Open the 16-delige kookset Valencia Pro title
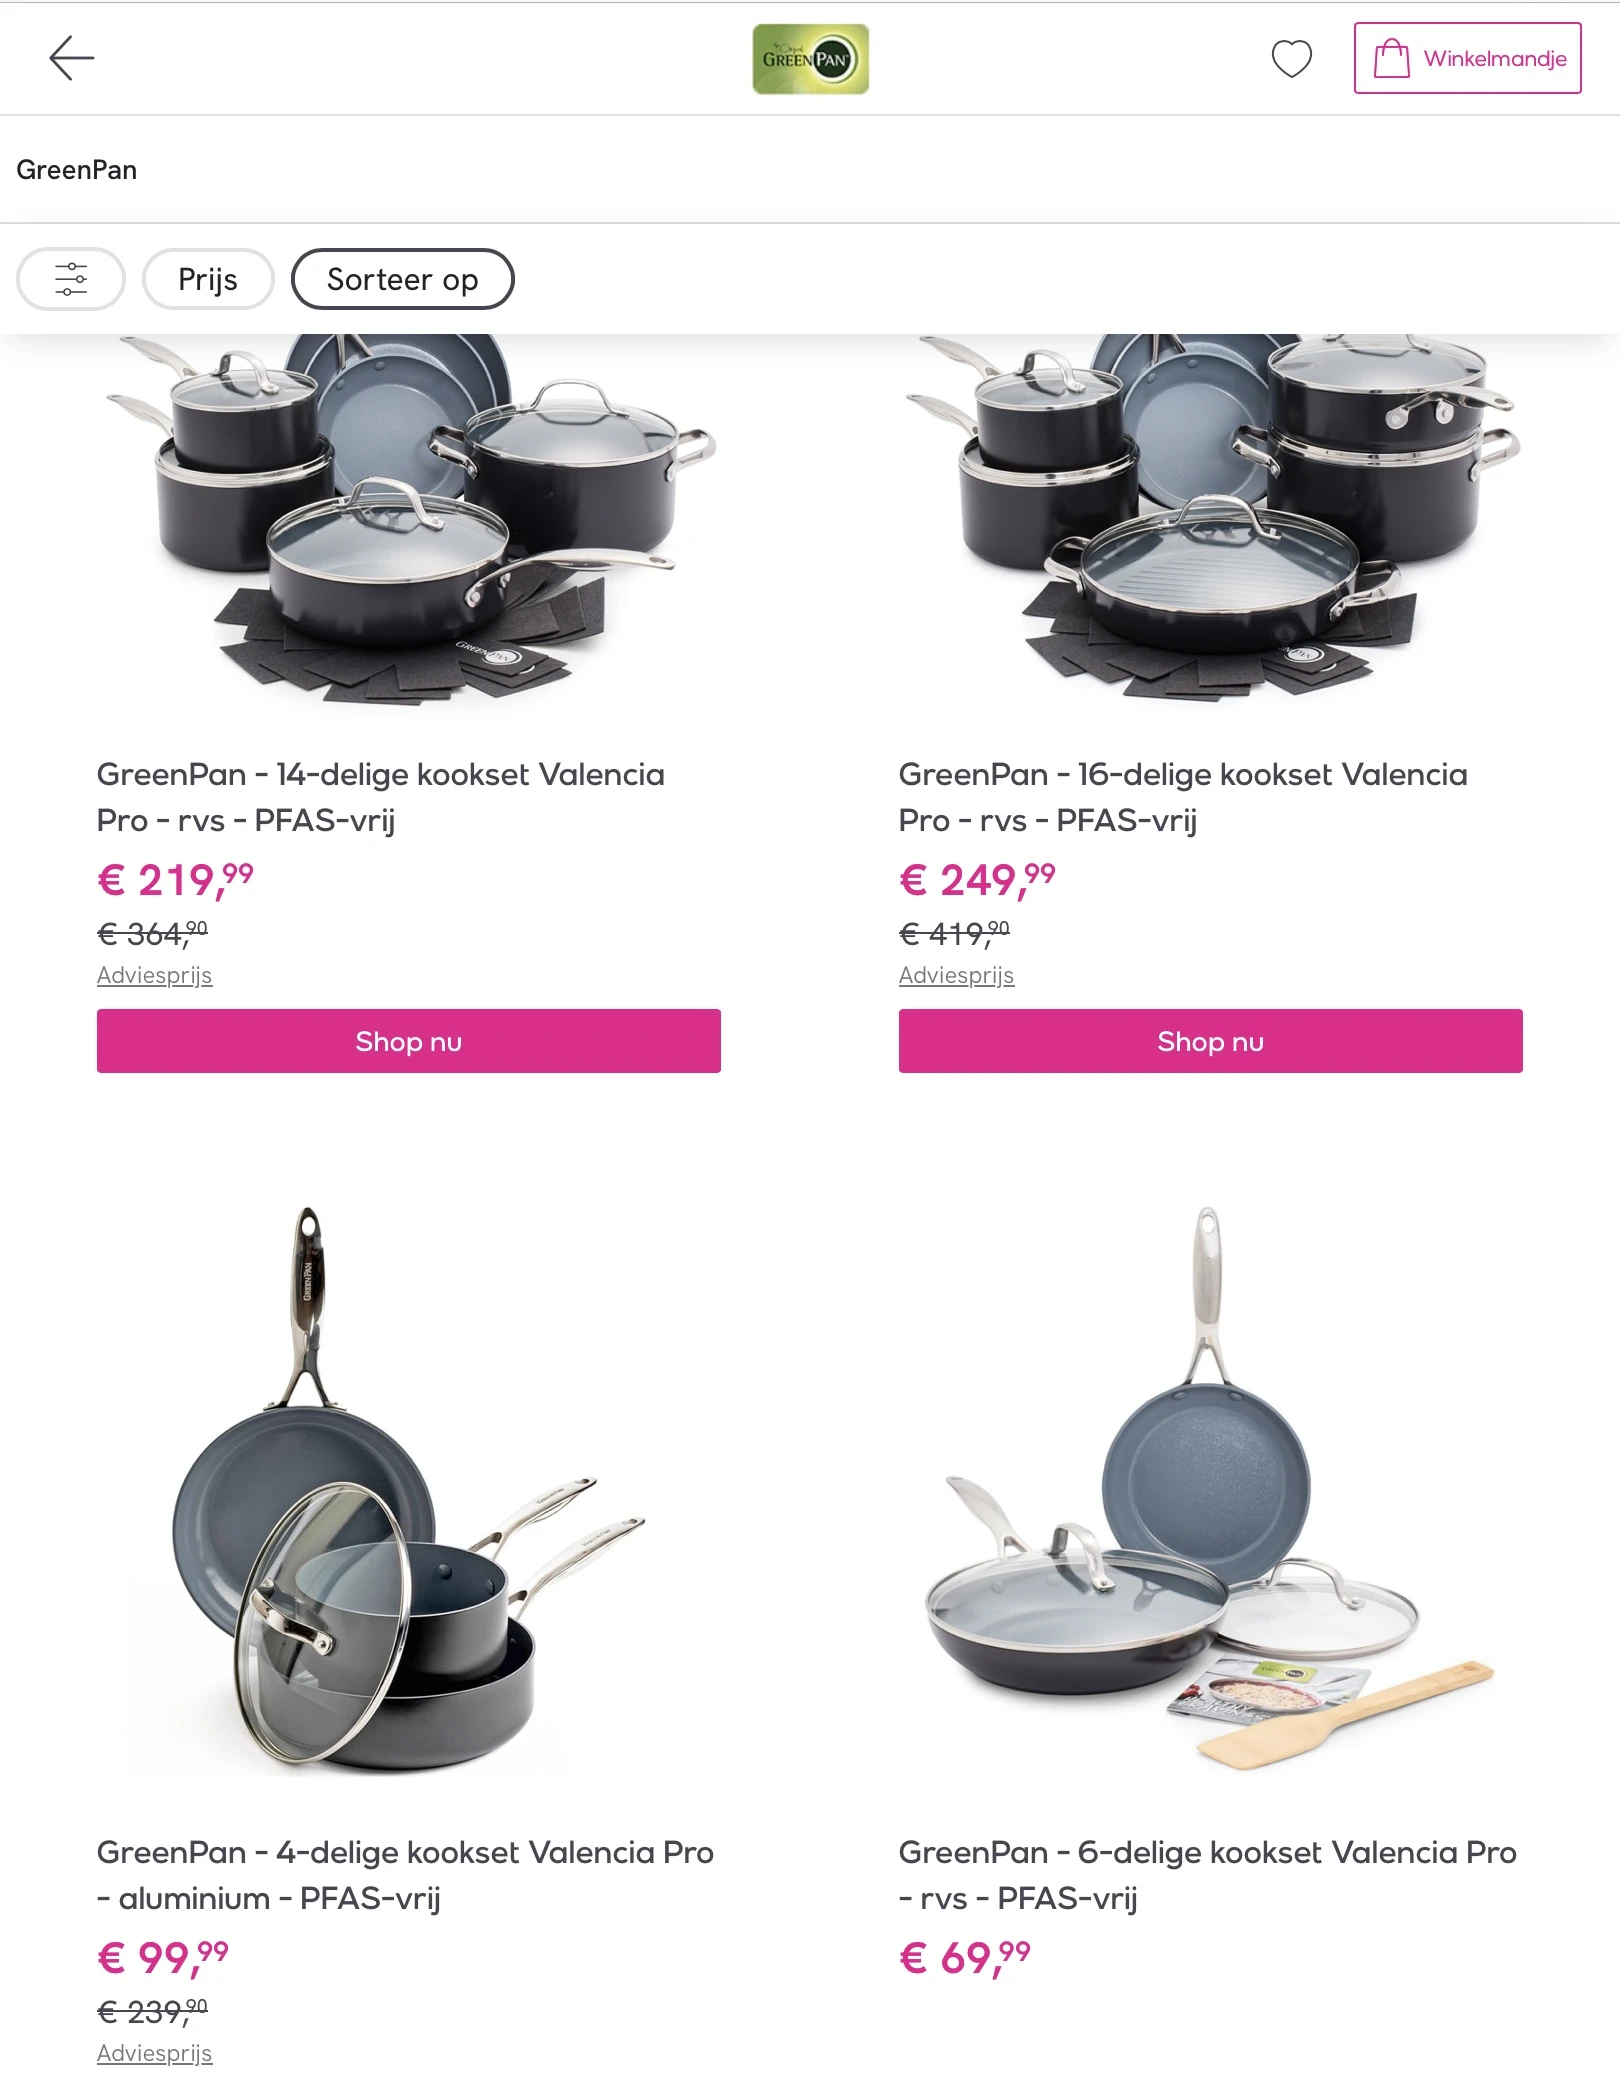 (1183, 797)
